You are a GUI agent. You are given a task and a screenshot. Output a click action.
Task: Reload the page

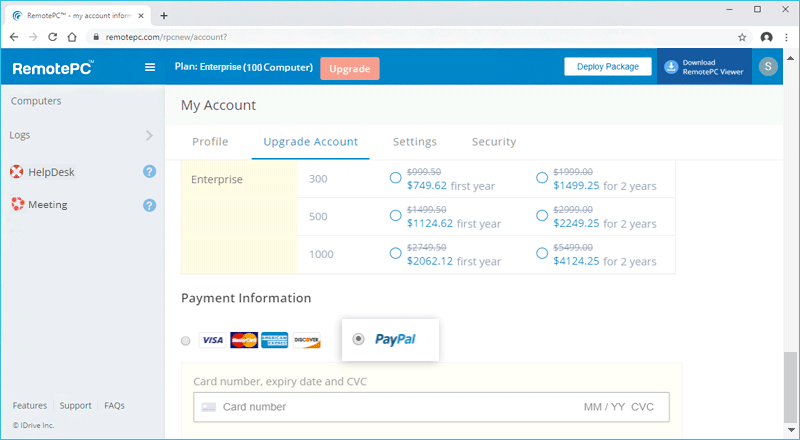pos(53,37)
